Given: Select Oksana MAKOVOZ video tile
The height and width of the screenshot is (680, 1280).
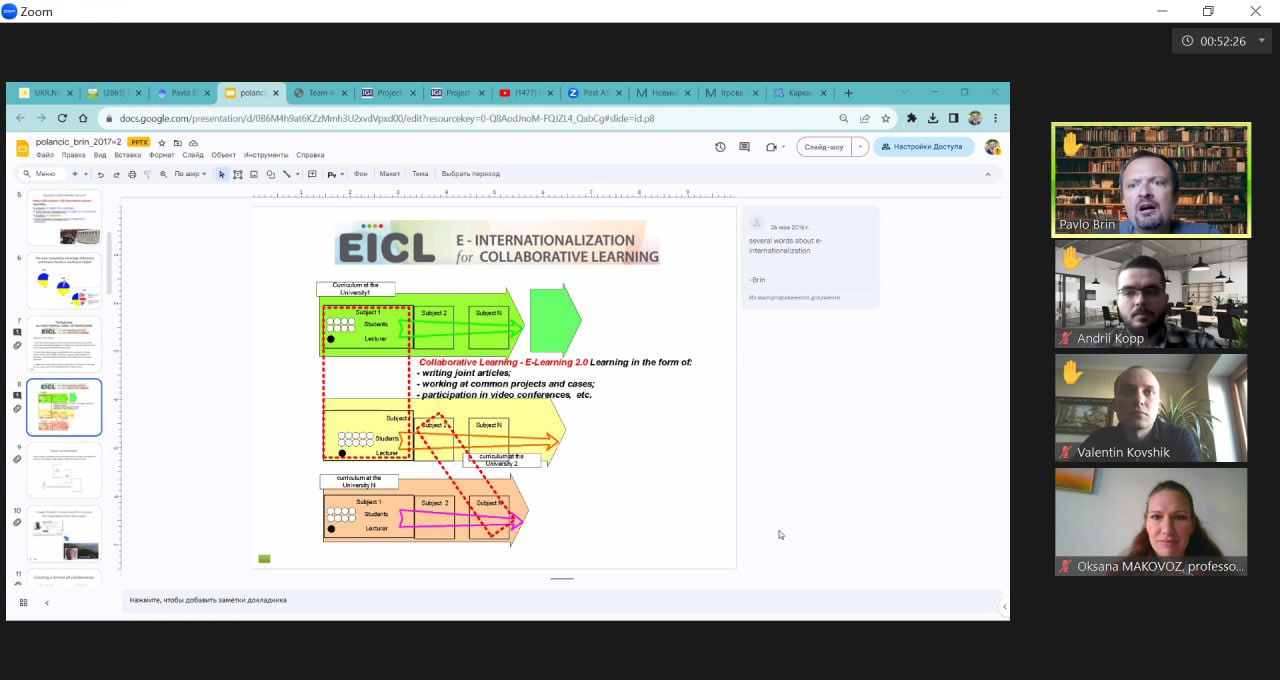Looking at the screenshot, I should 1151,522.
